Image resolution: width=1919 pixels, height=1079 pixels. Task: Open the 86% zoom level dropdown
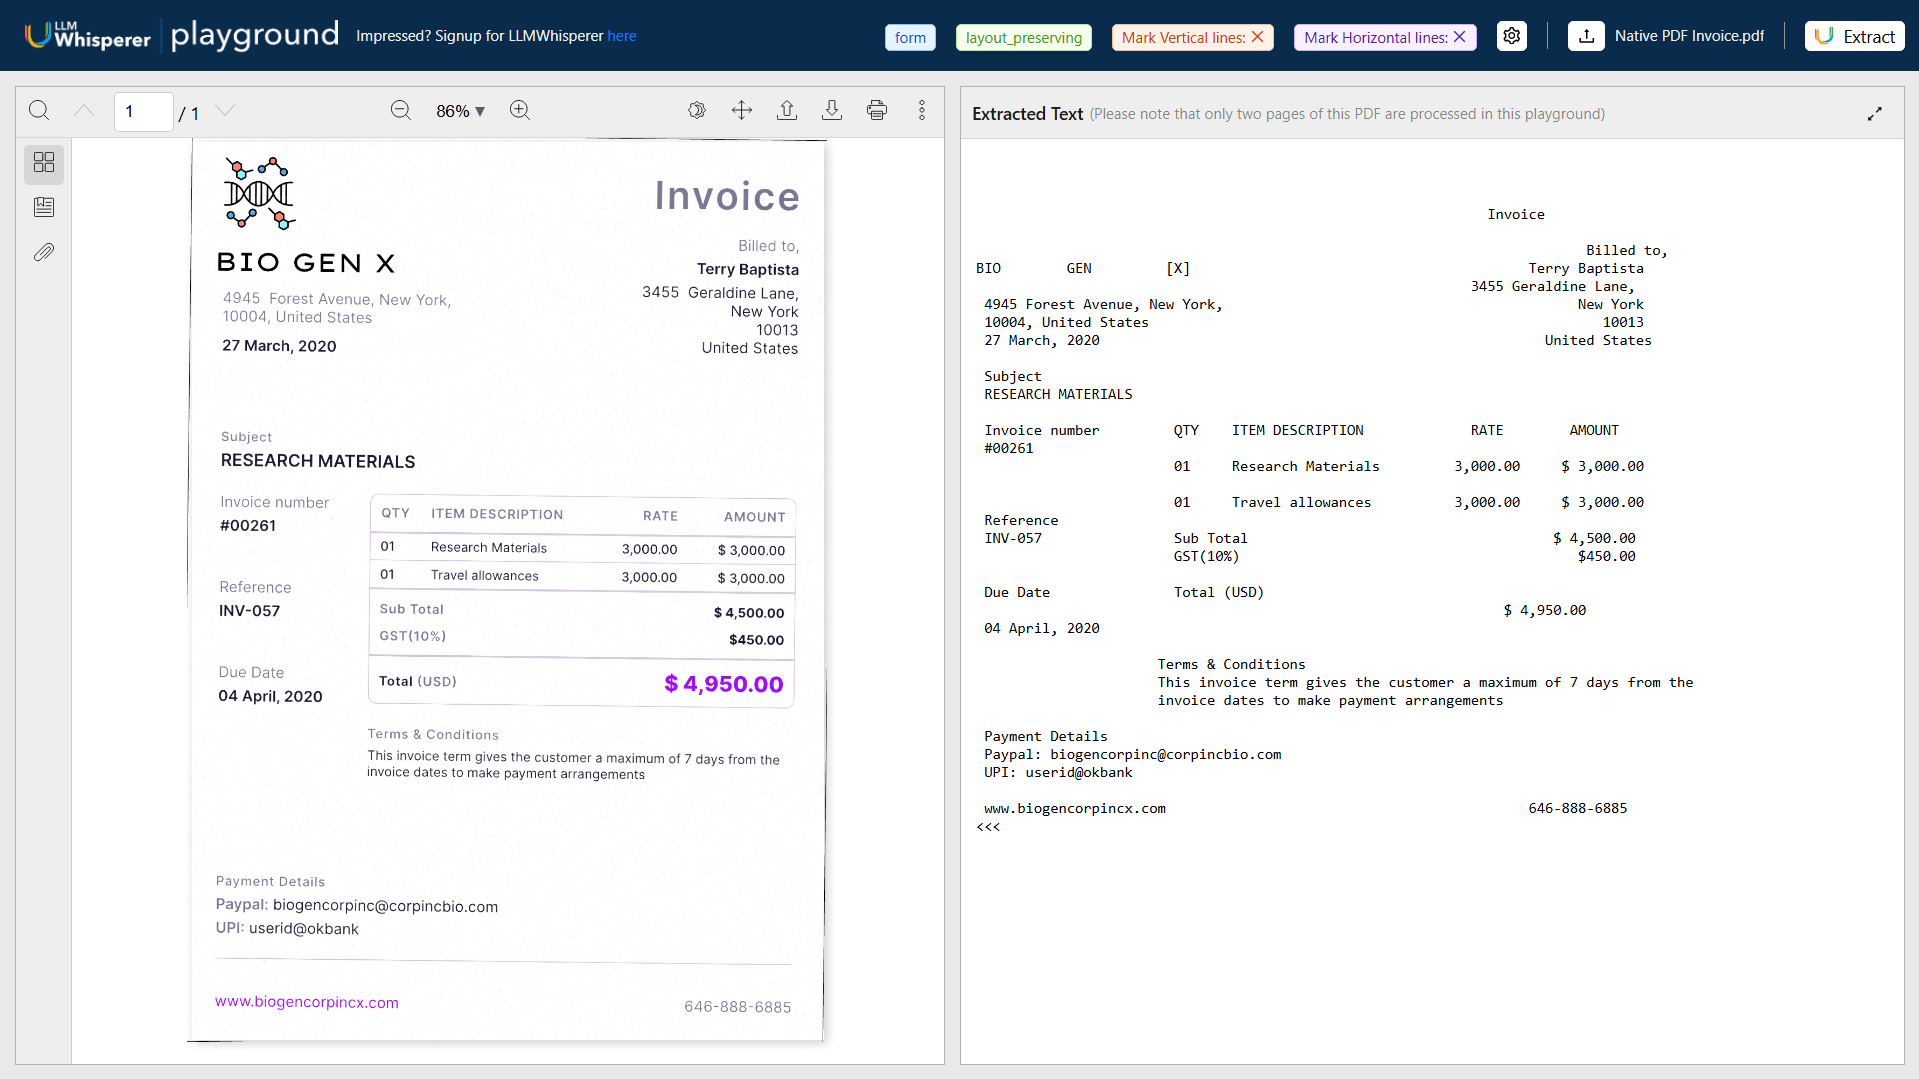click(459, 111)
